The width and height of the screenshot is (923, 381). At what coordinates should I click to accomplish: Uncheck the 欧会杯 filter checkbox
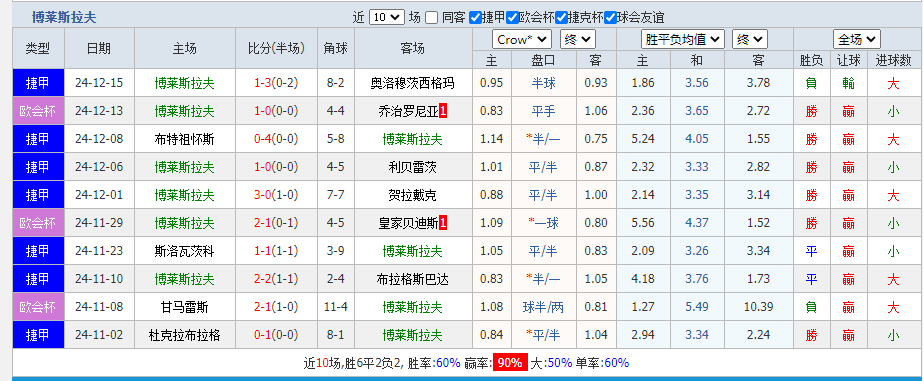click(513, 18)
